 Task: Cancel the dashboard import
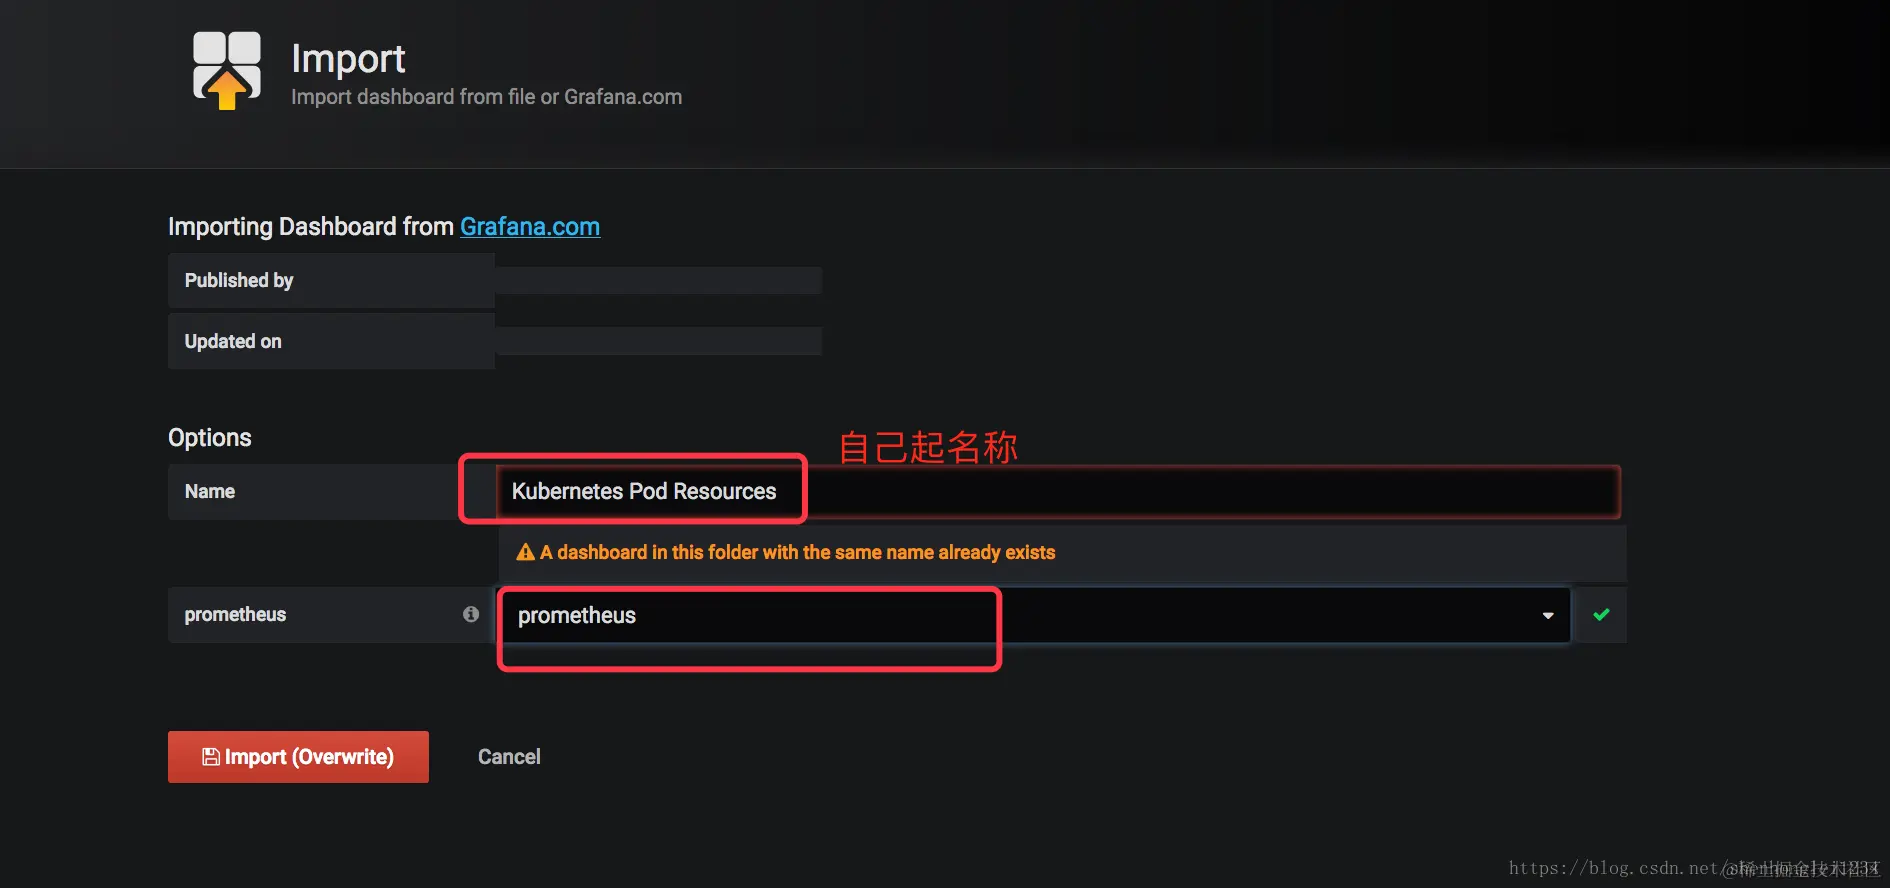[x=509, y=757]
